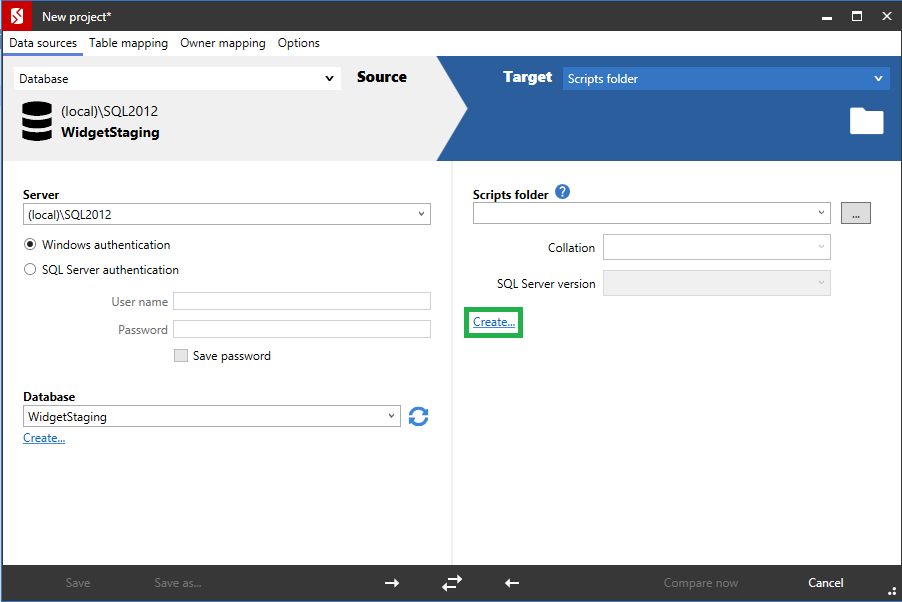The height and width of the screenshot is (602, 902).
Task: Select Windows authentication
Action: [x=30, y=244]
